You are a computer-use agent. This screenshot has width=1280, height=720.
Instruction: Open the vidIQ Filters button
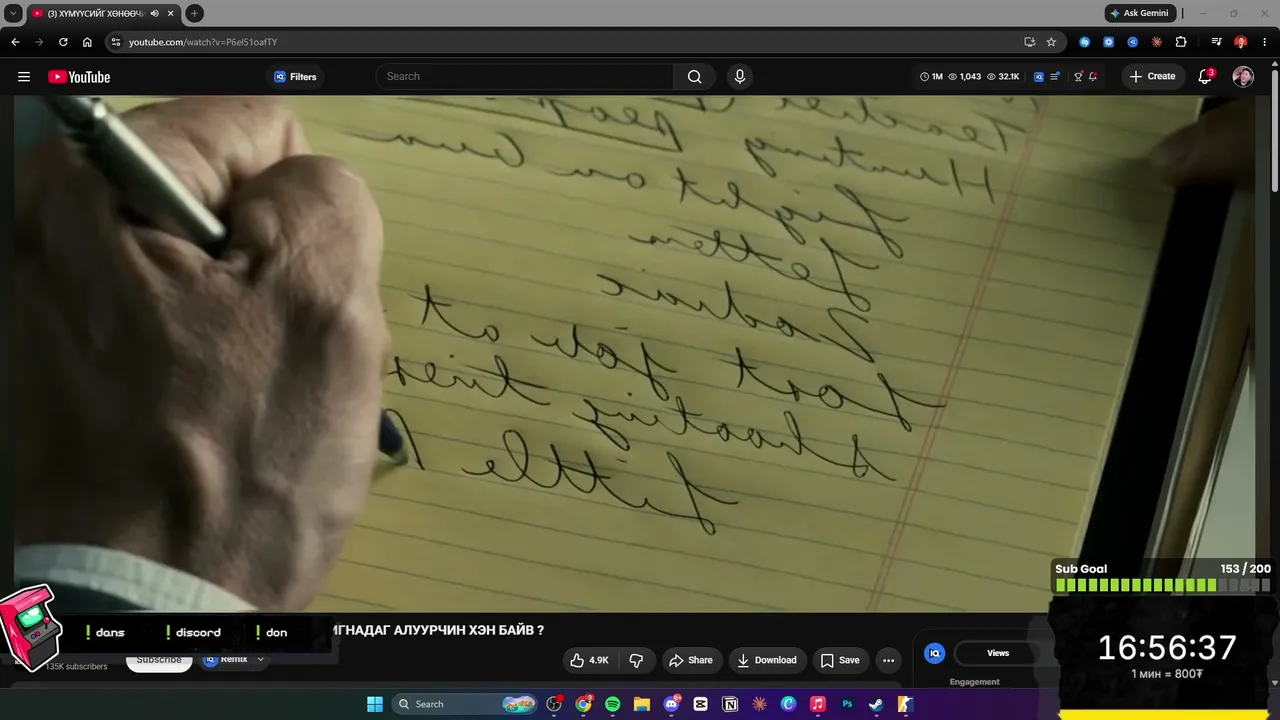tap(295, 77)
